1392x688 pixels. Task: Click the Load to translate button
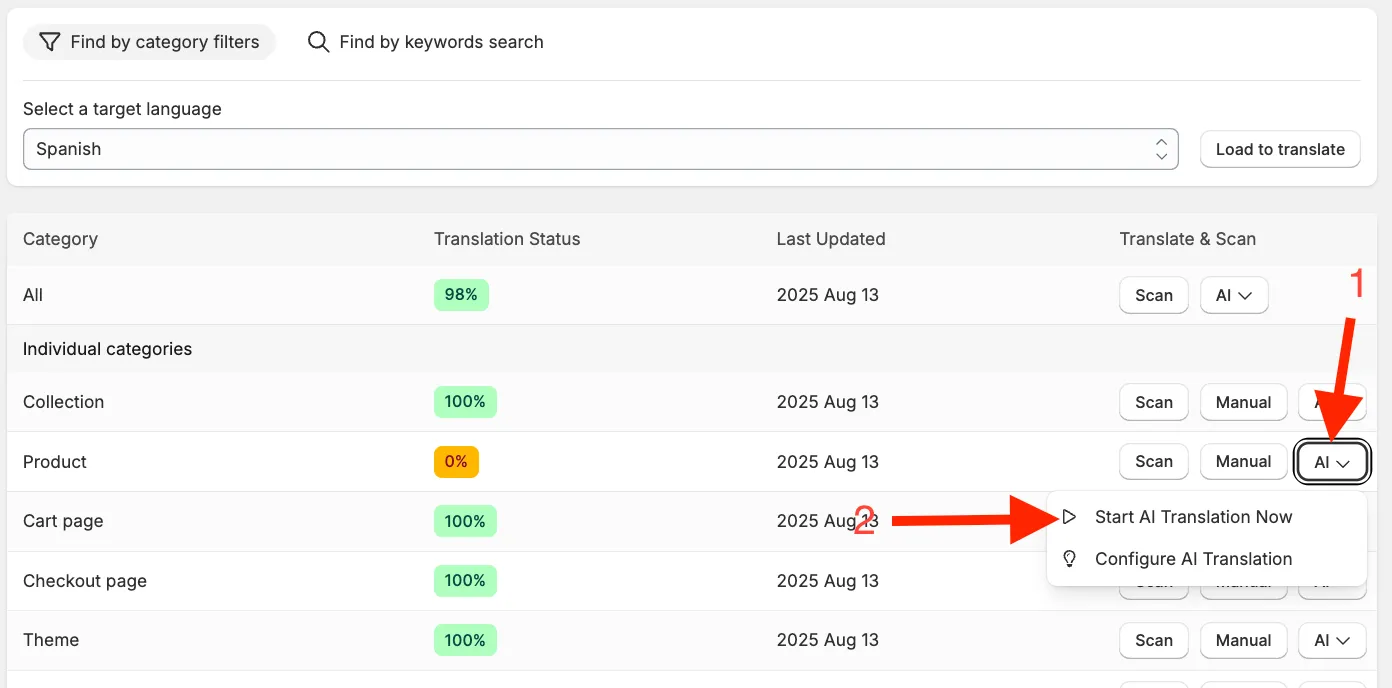click(1280, 149)
